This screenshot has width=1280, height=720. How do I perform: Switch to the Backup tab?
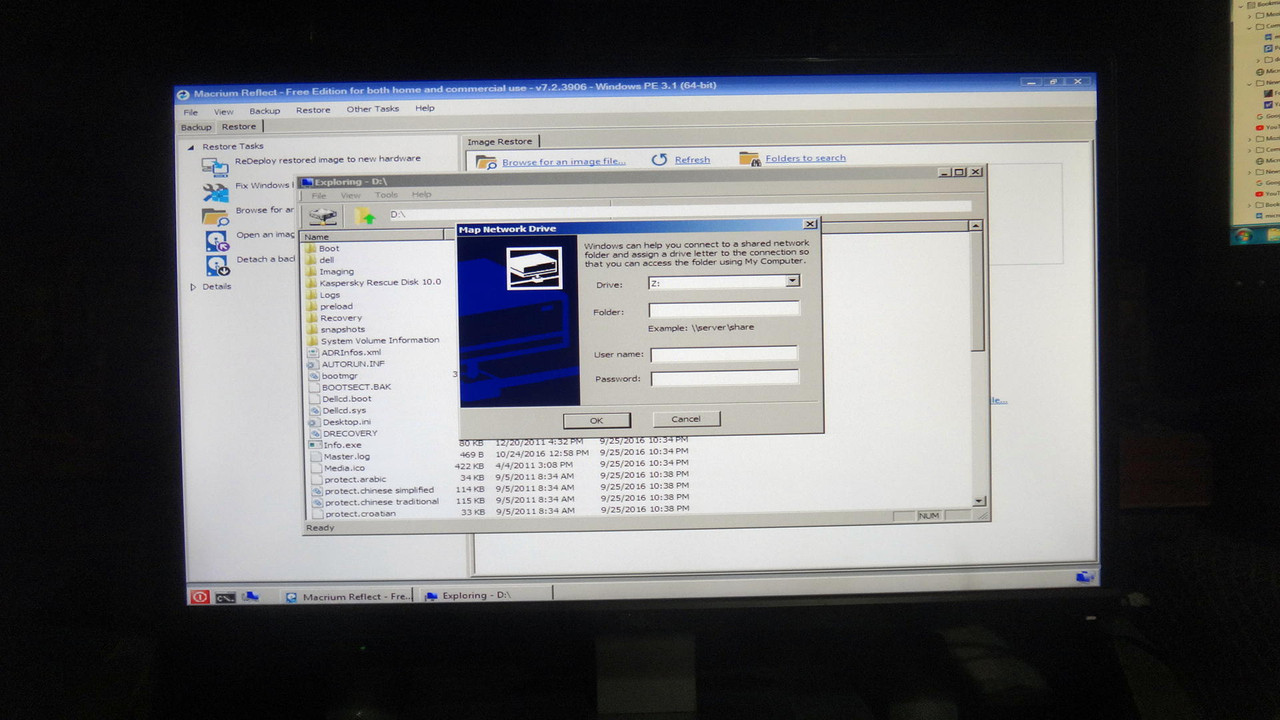(196, 127)
